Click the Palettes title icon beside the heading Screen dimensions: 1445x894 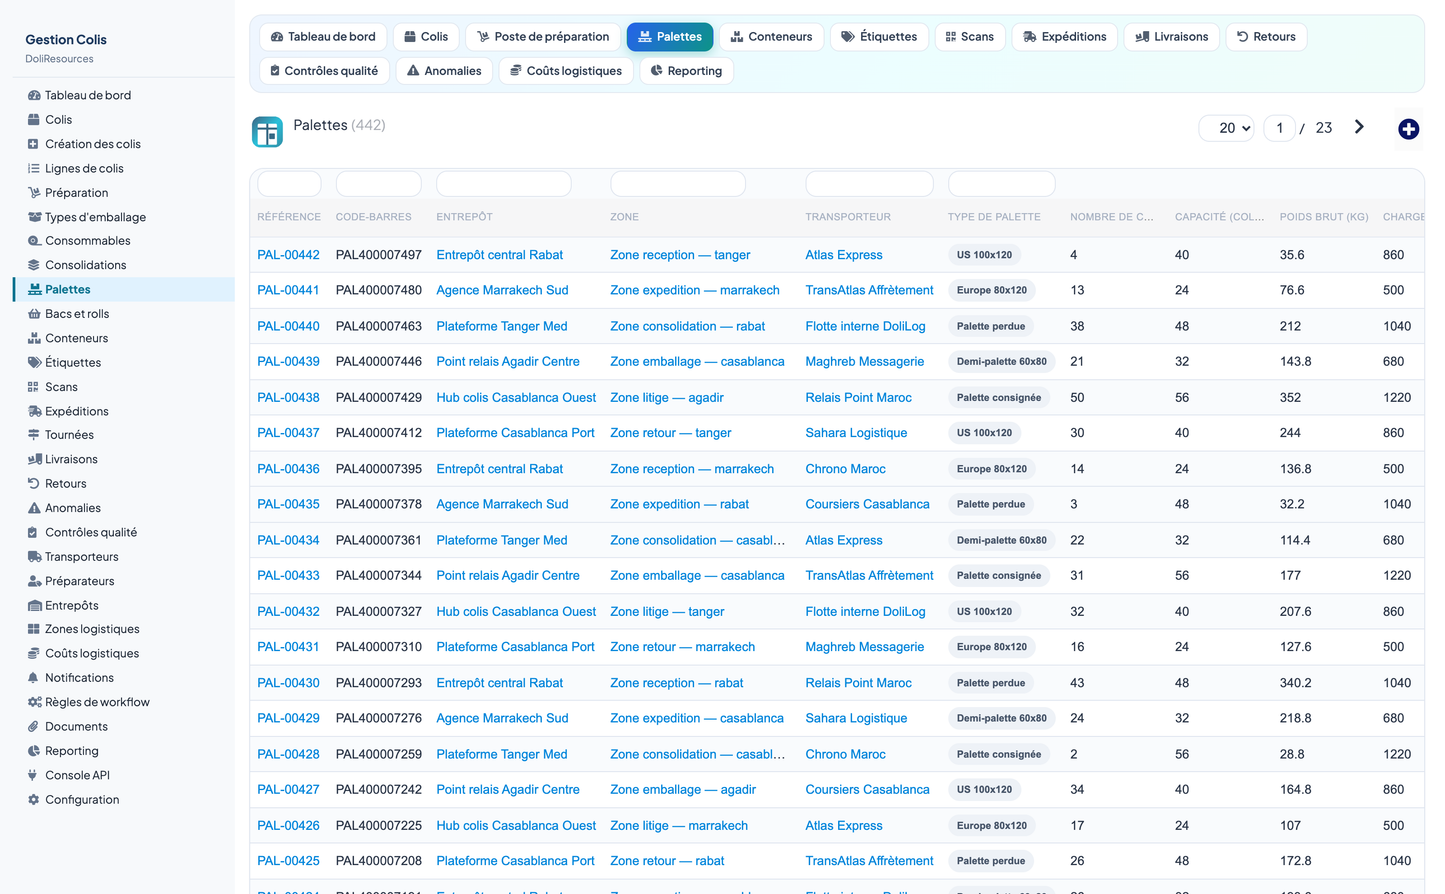tap(267, 132)
